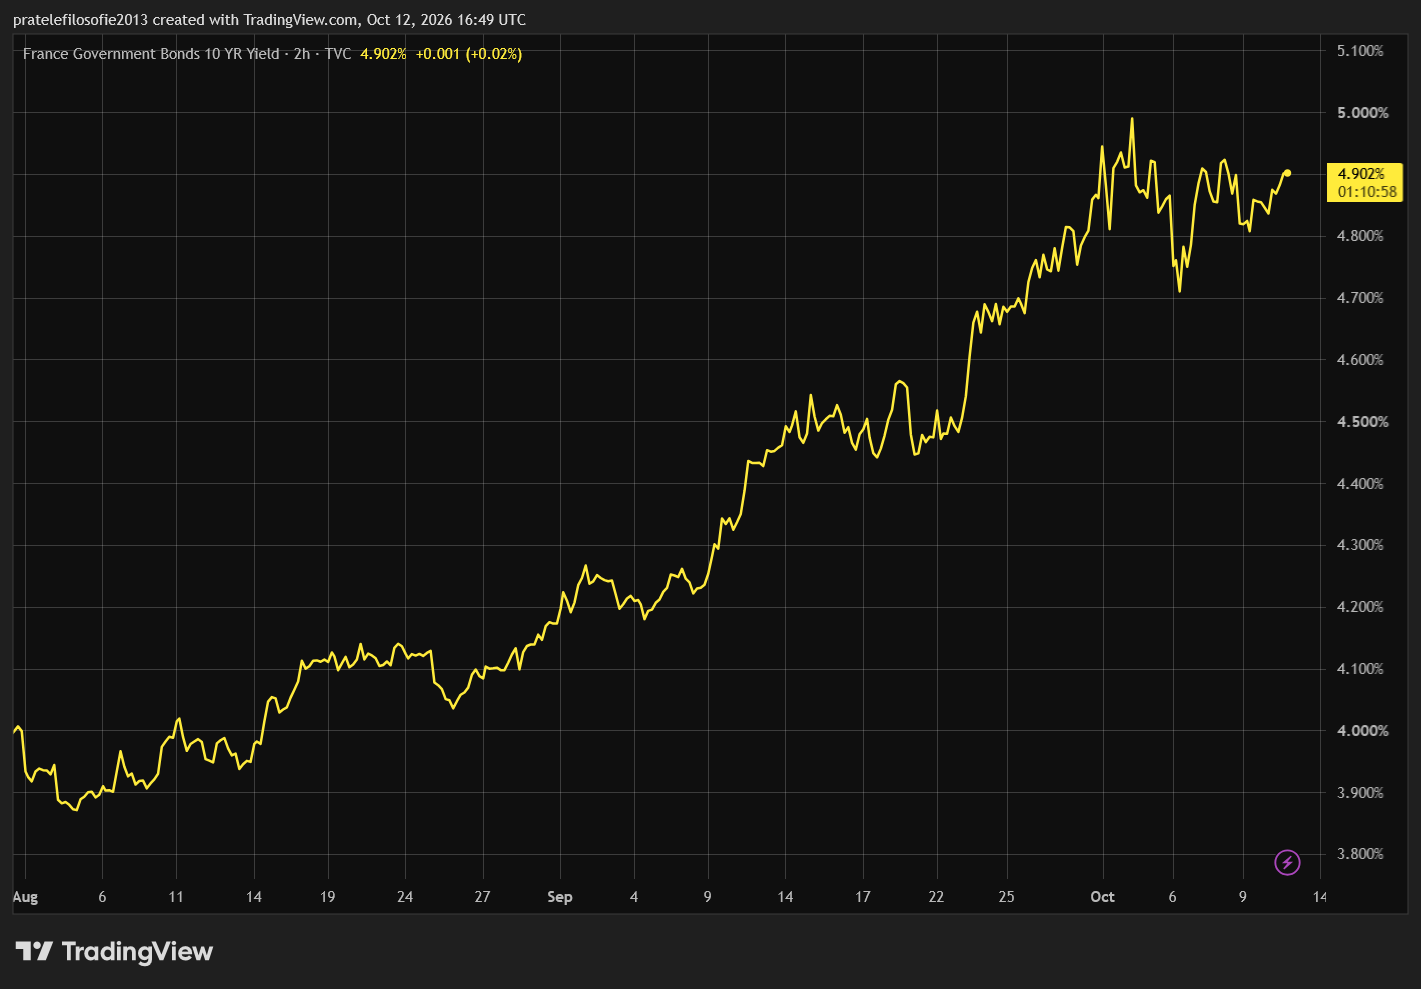Click the 4.600% price axis label
1421x989 pixels.
point(1360,360)
